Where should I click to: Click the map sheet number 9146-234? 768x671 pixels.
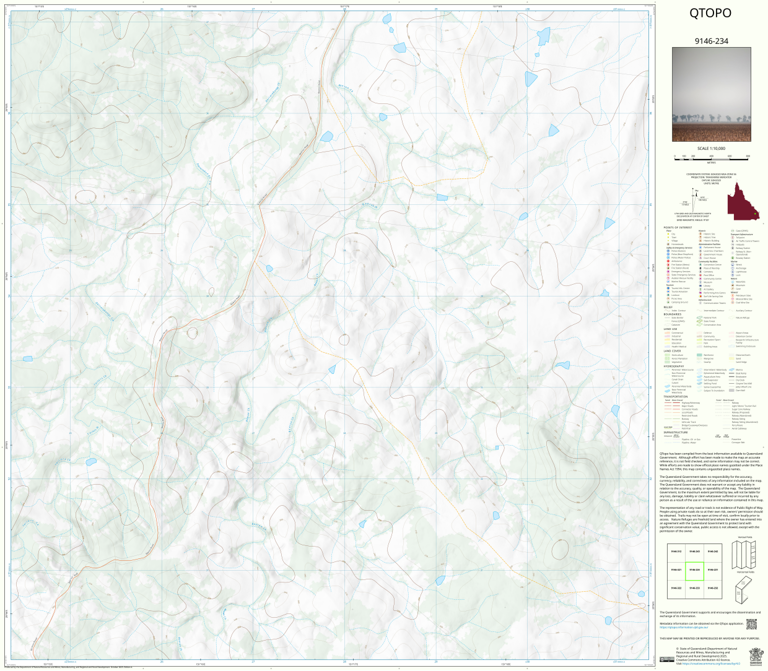[711, 41]
